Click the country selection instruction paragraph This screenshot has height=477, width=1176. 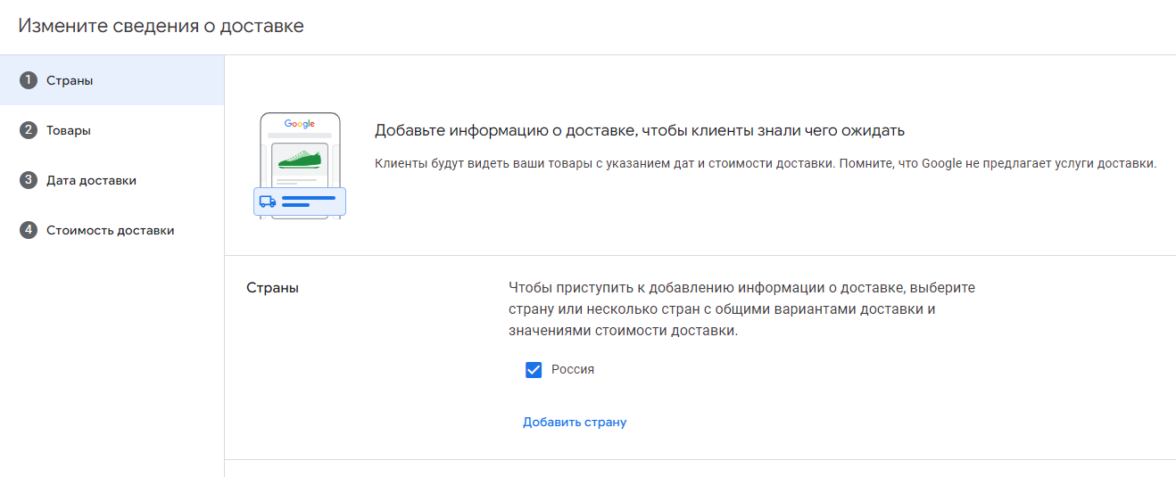[x=741, y=309]
